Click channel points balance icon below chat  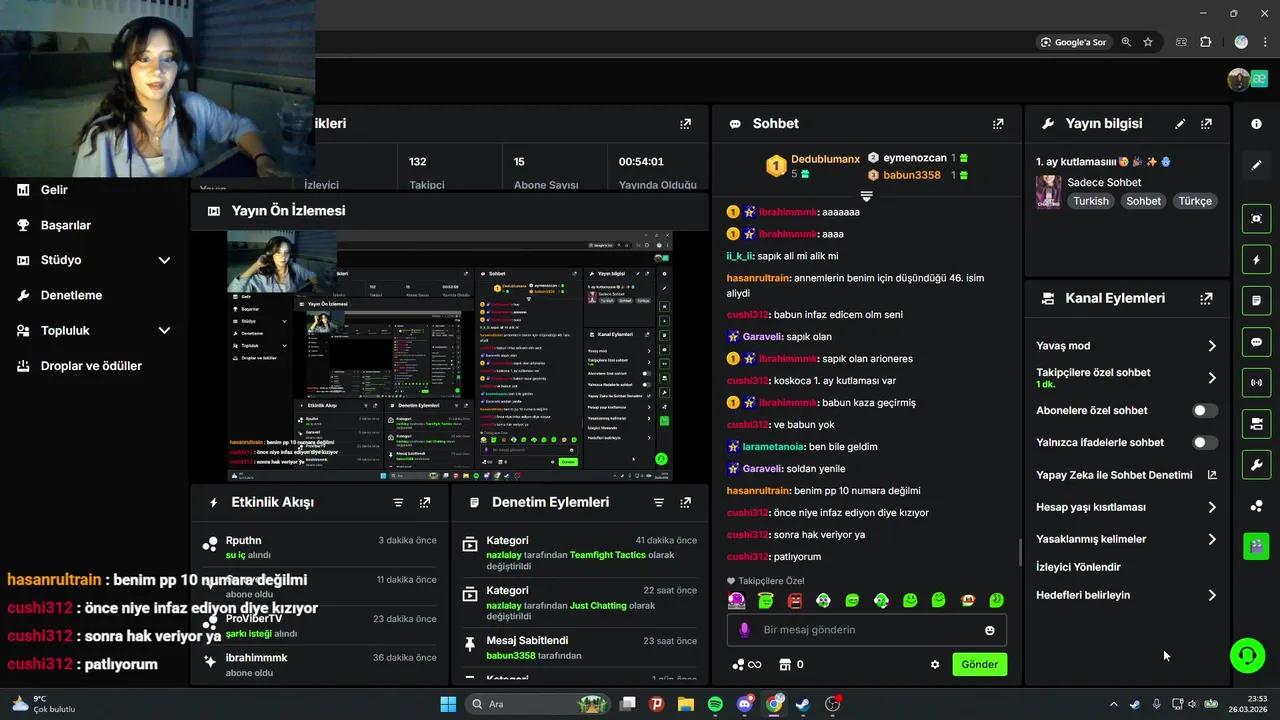(x=747, y=664)
